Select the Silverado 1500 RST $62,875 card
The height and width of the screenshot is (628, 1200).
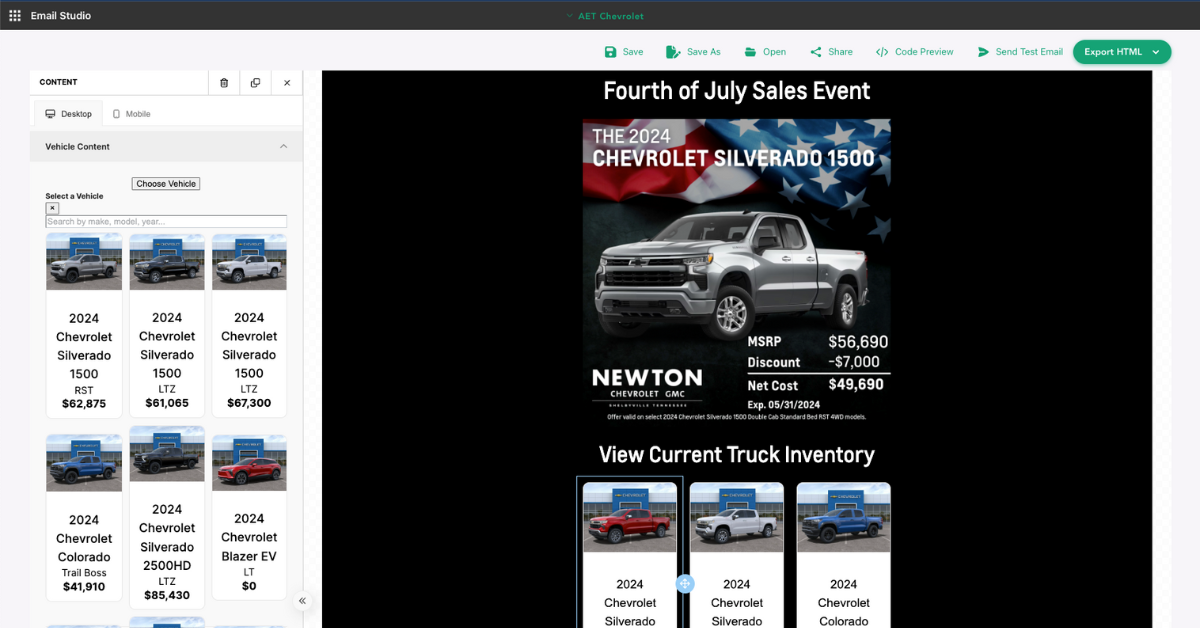pyautogui.click(x=84, y=325)
